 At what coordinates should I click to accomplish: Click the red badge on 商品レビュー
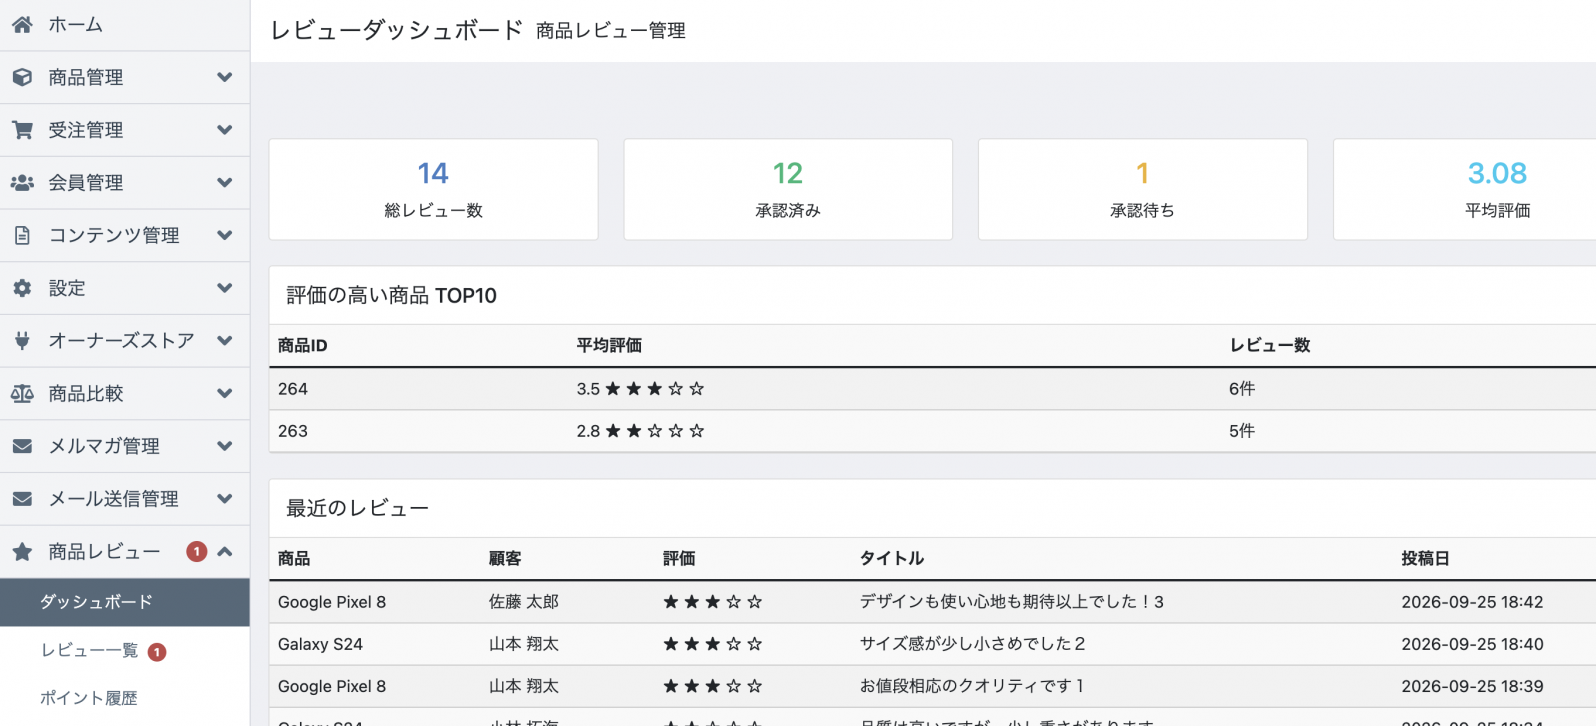tap(197, 552)
